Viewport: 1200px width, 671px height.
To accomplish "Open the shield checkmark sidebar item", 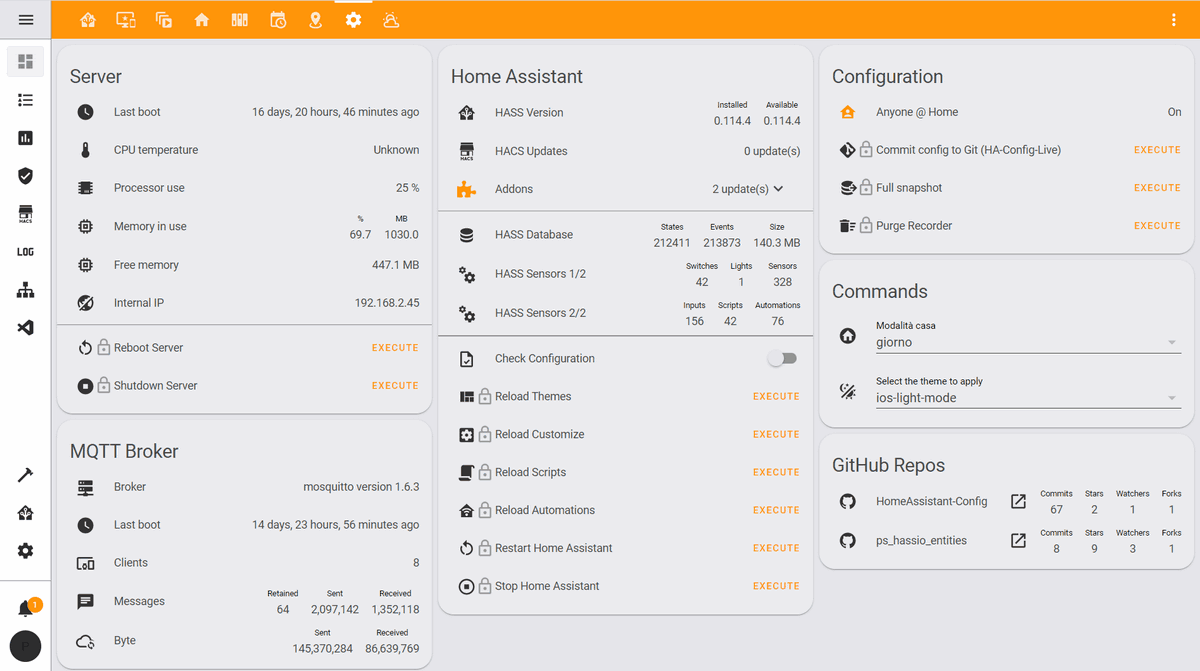I will pos(26,176).
